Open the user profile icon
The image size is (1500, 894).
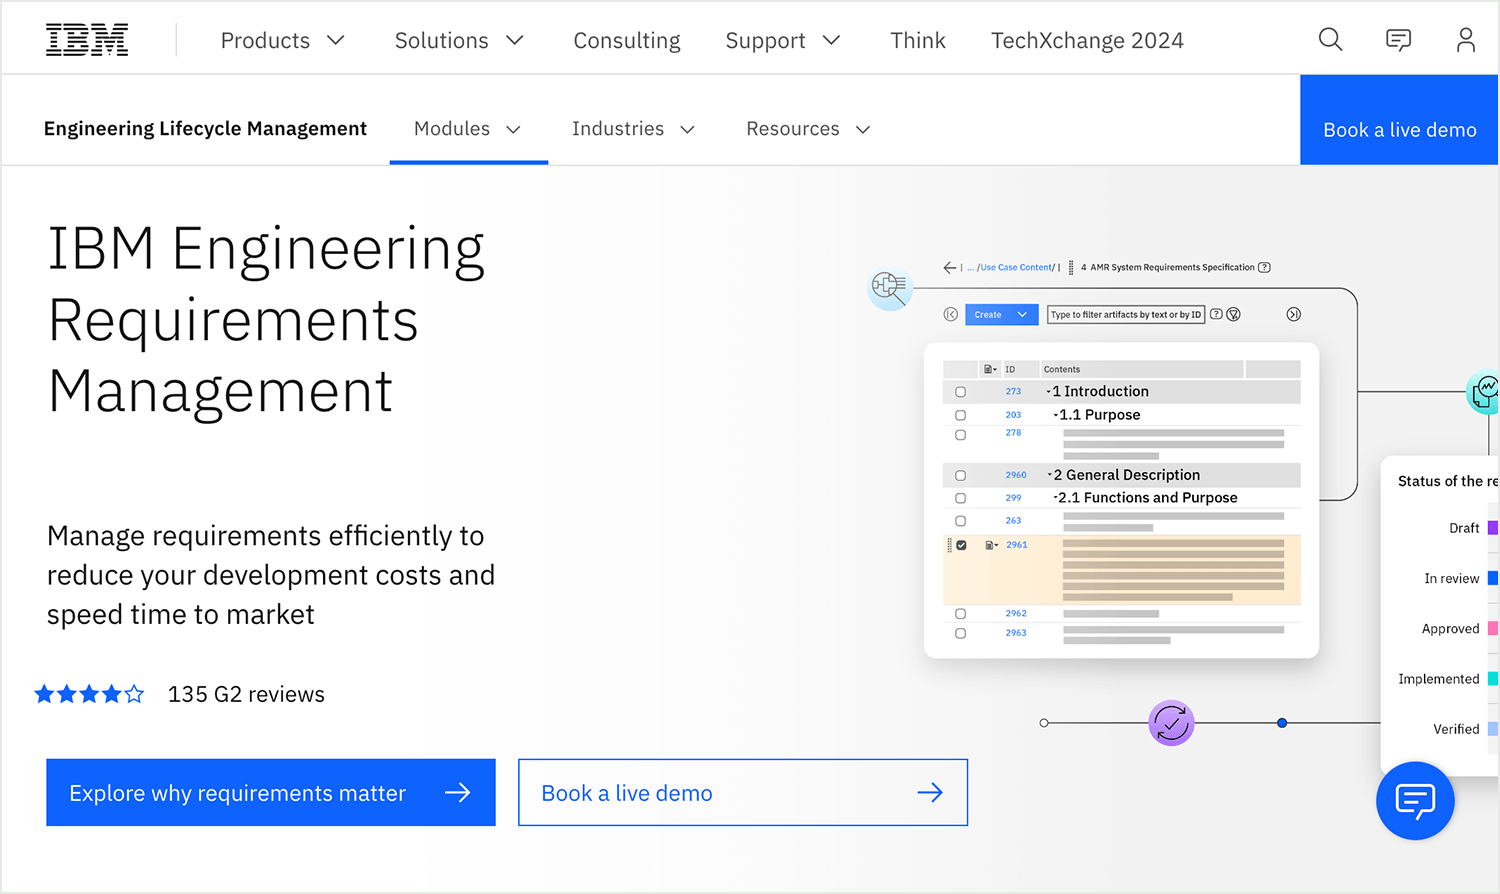1465,40
